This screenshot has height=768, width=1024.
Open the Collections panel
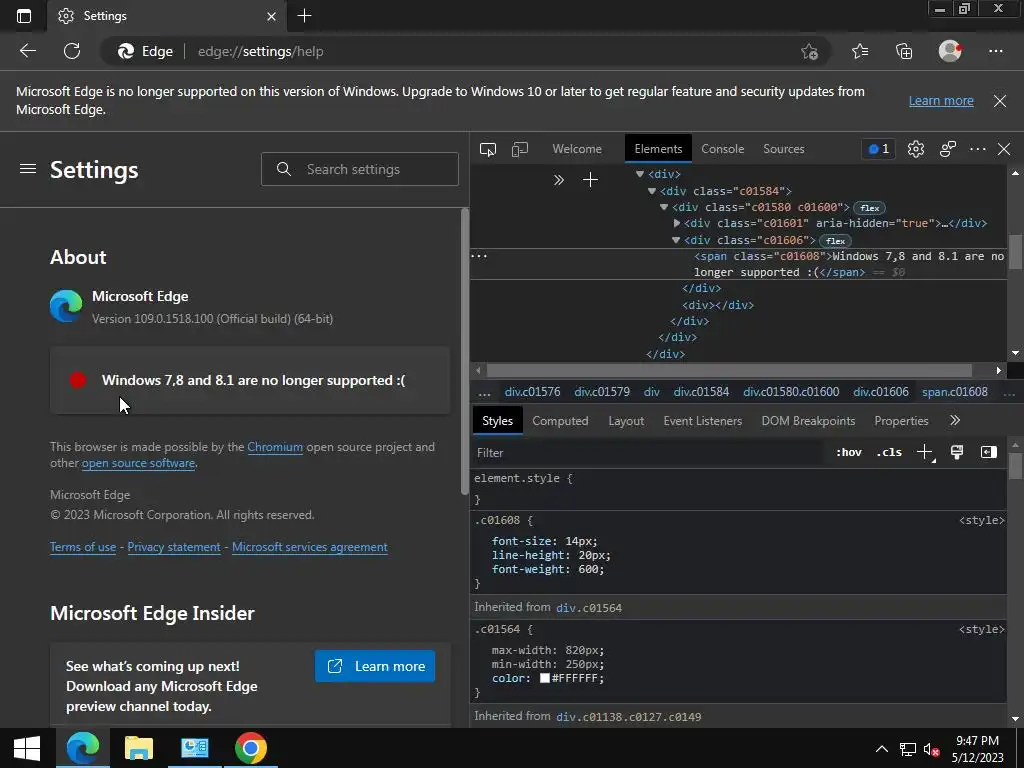coord(904,51)
